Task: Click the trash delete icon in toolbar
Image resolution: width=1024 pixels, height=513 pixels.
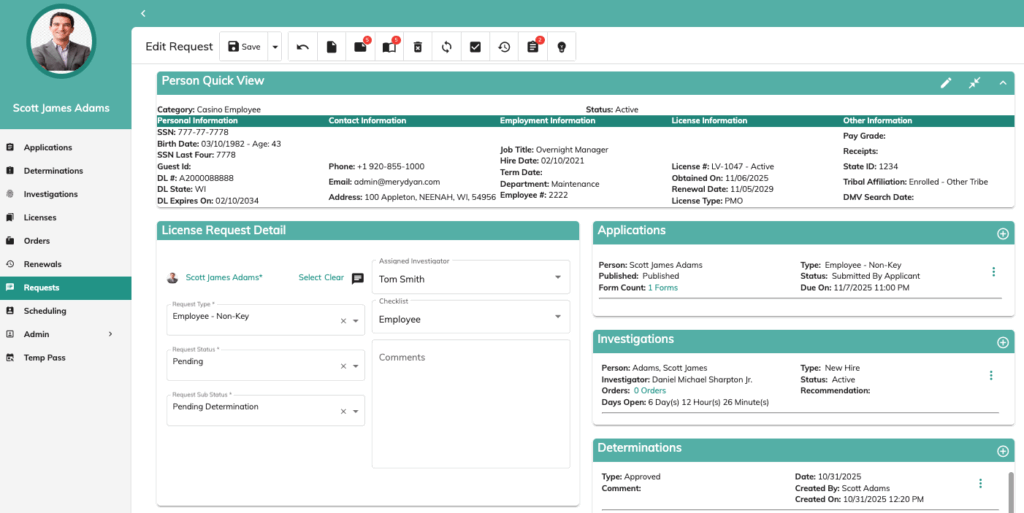Action: click(x=418, y=47)
